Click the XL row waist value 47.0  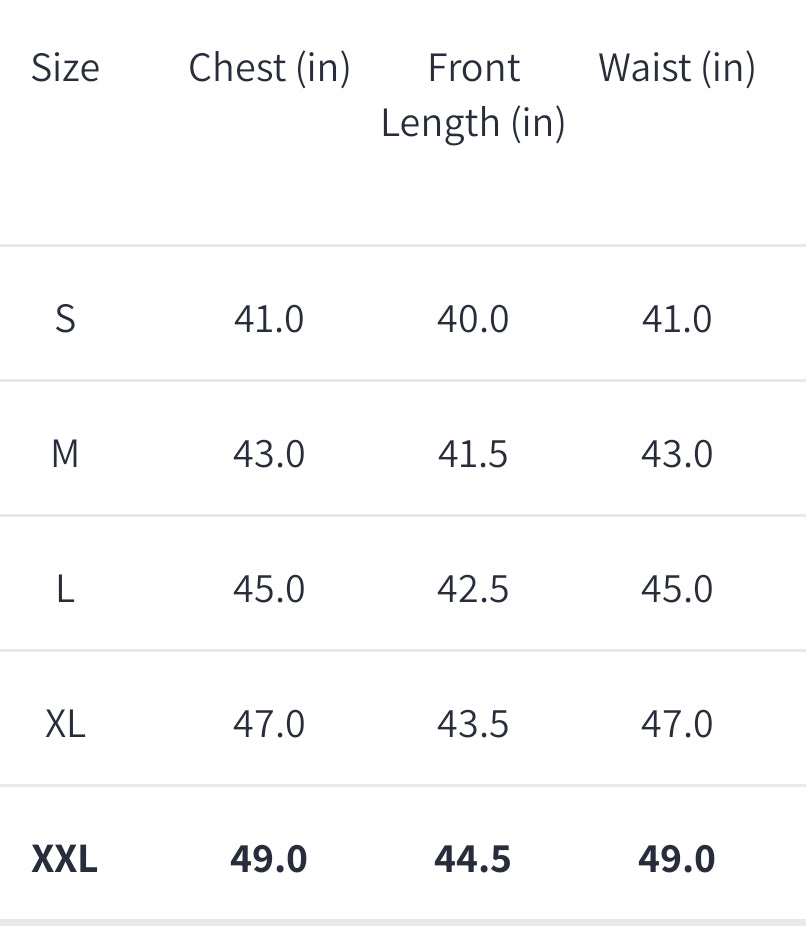tap(677, 723)
